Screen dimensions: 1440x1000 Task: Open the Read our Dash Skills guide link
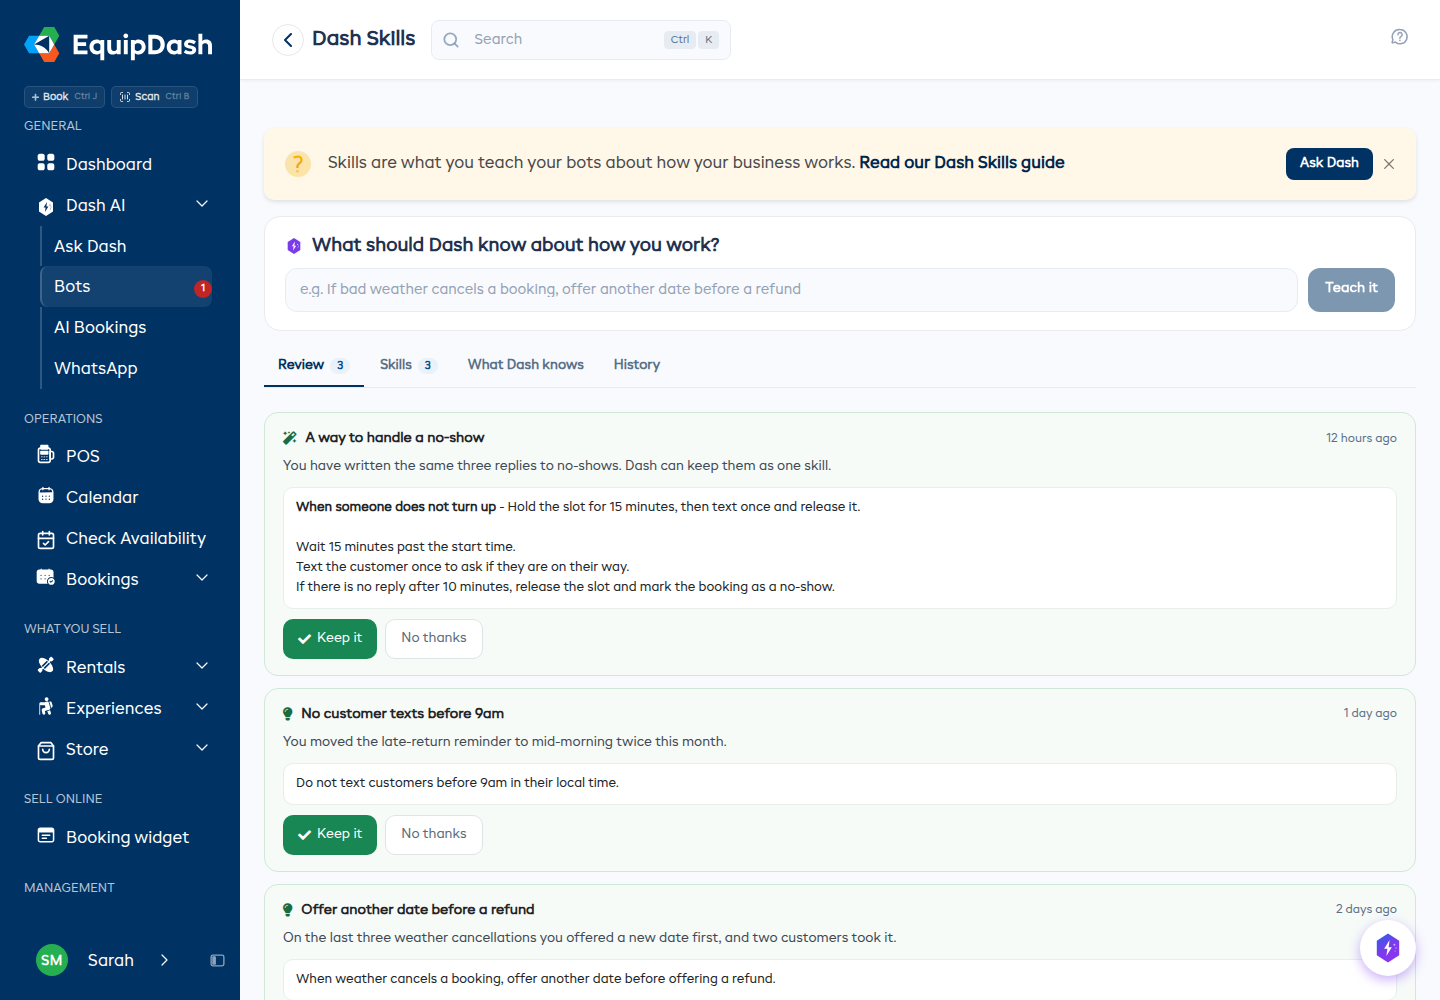point(962,163)
